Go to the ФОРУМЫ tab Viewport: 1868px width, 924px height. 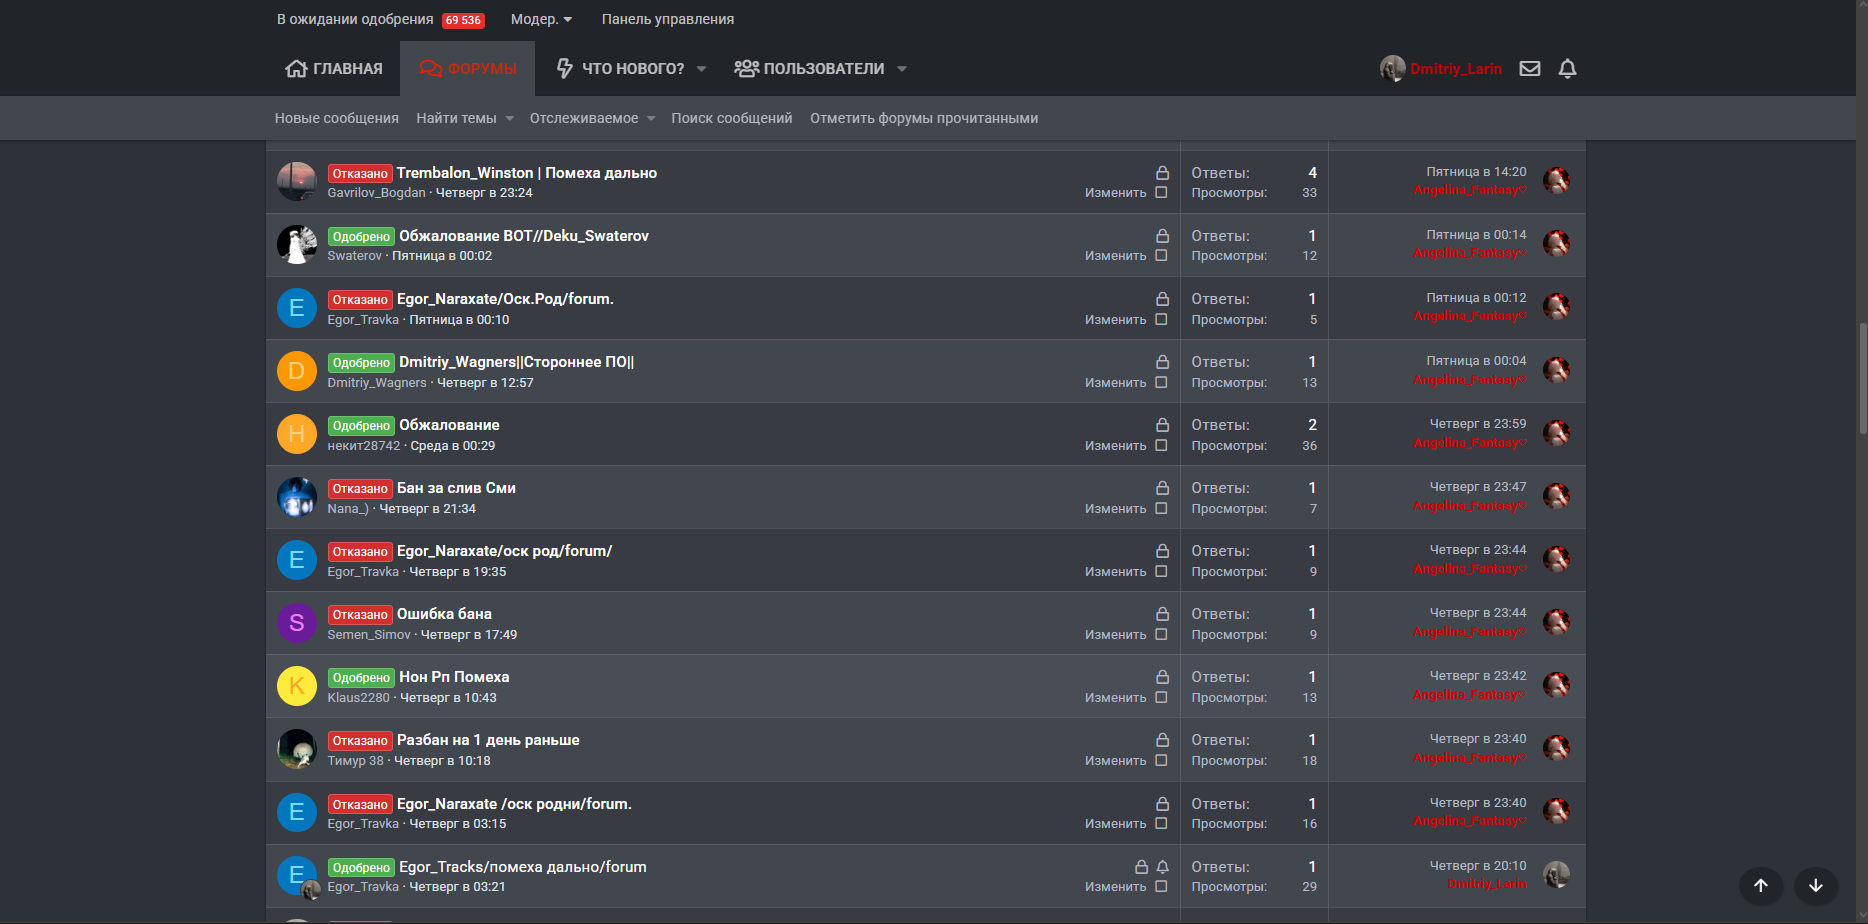[468, 69]
